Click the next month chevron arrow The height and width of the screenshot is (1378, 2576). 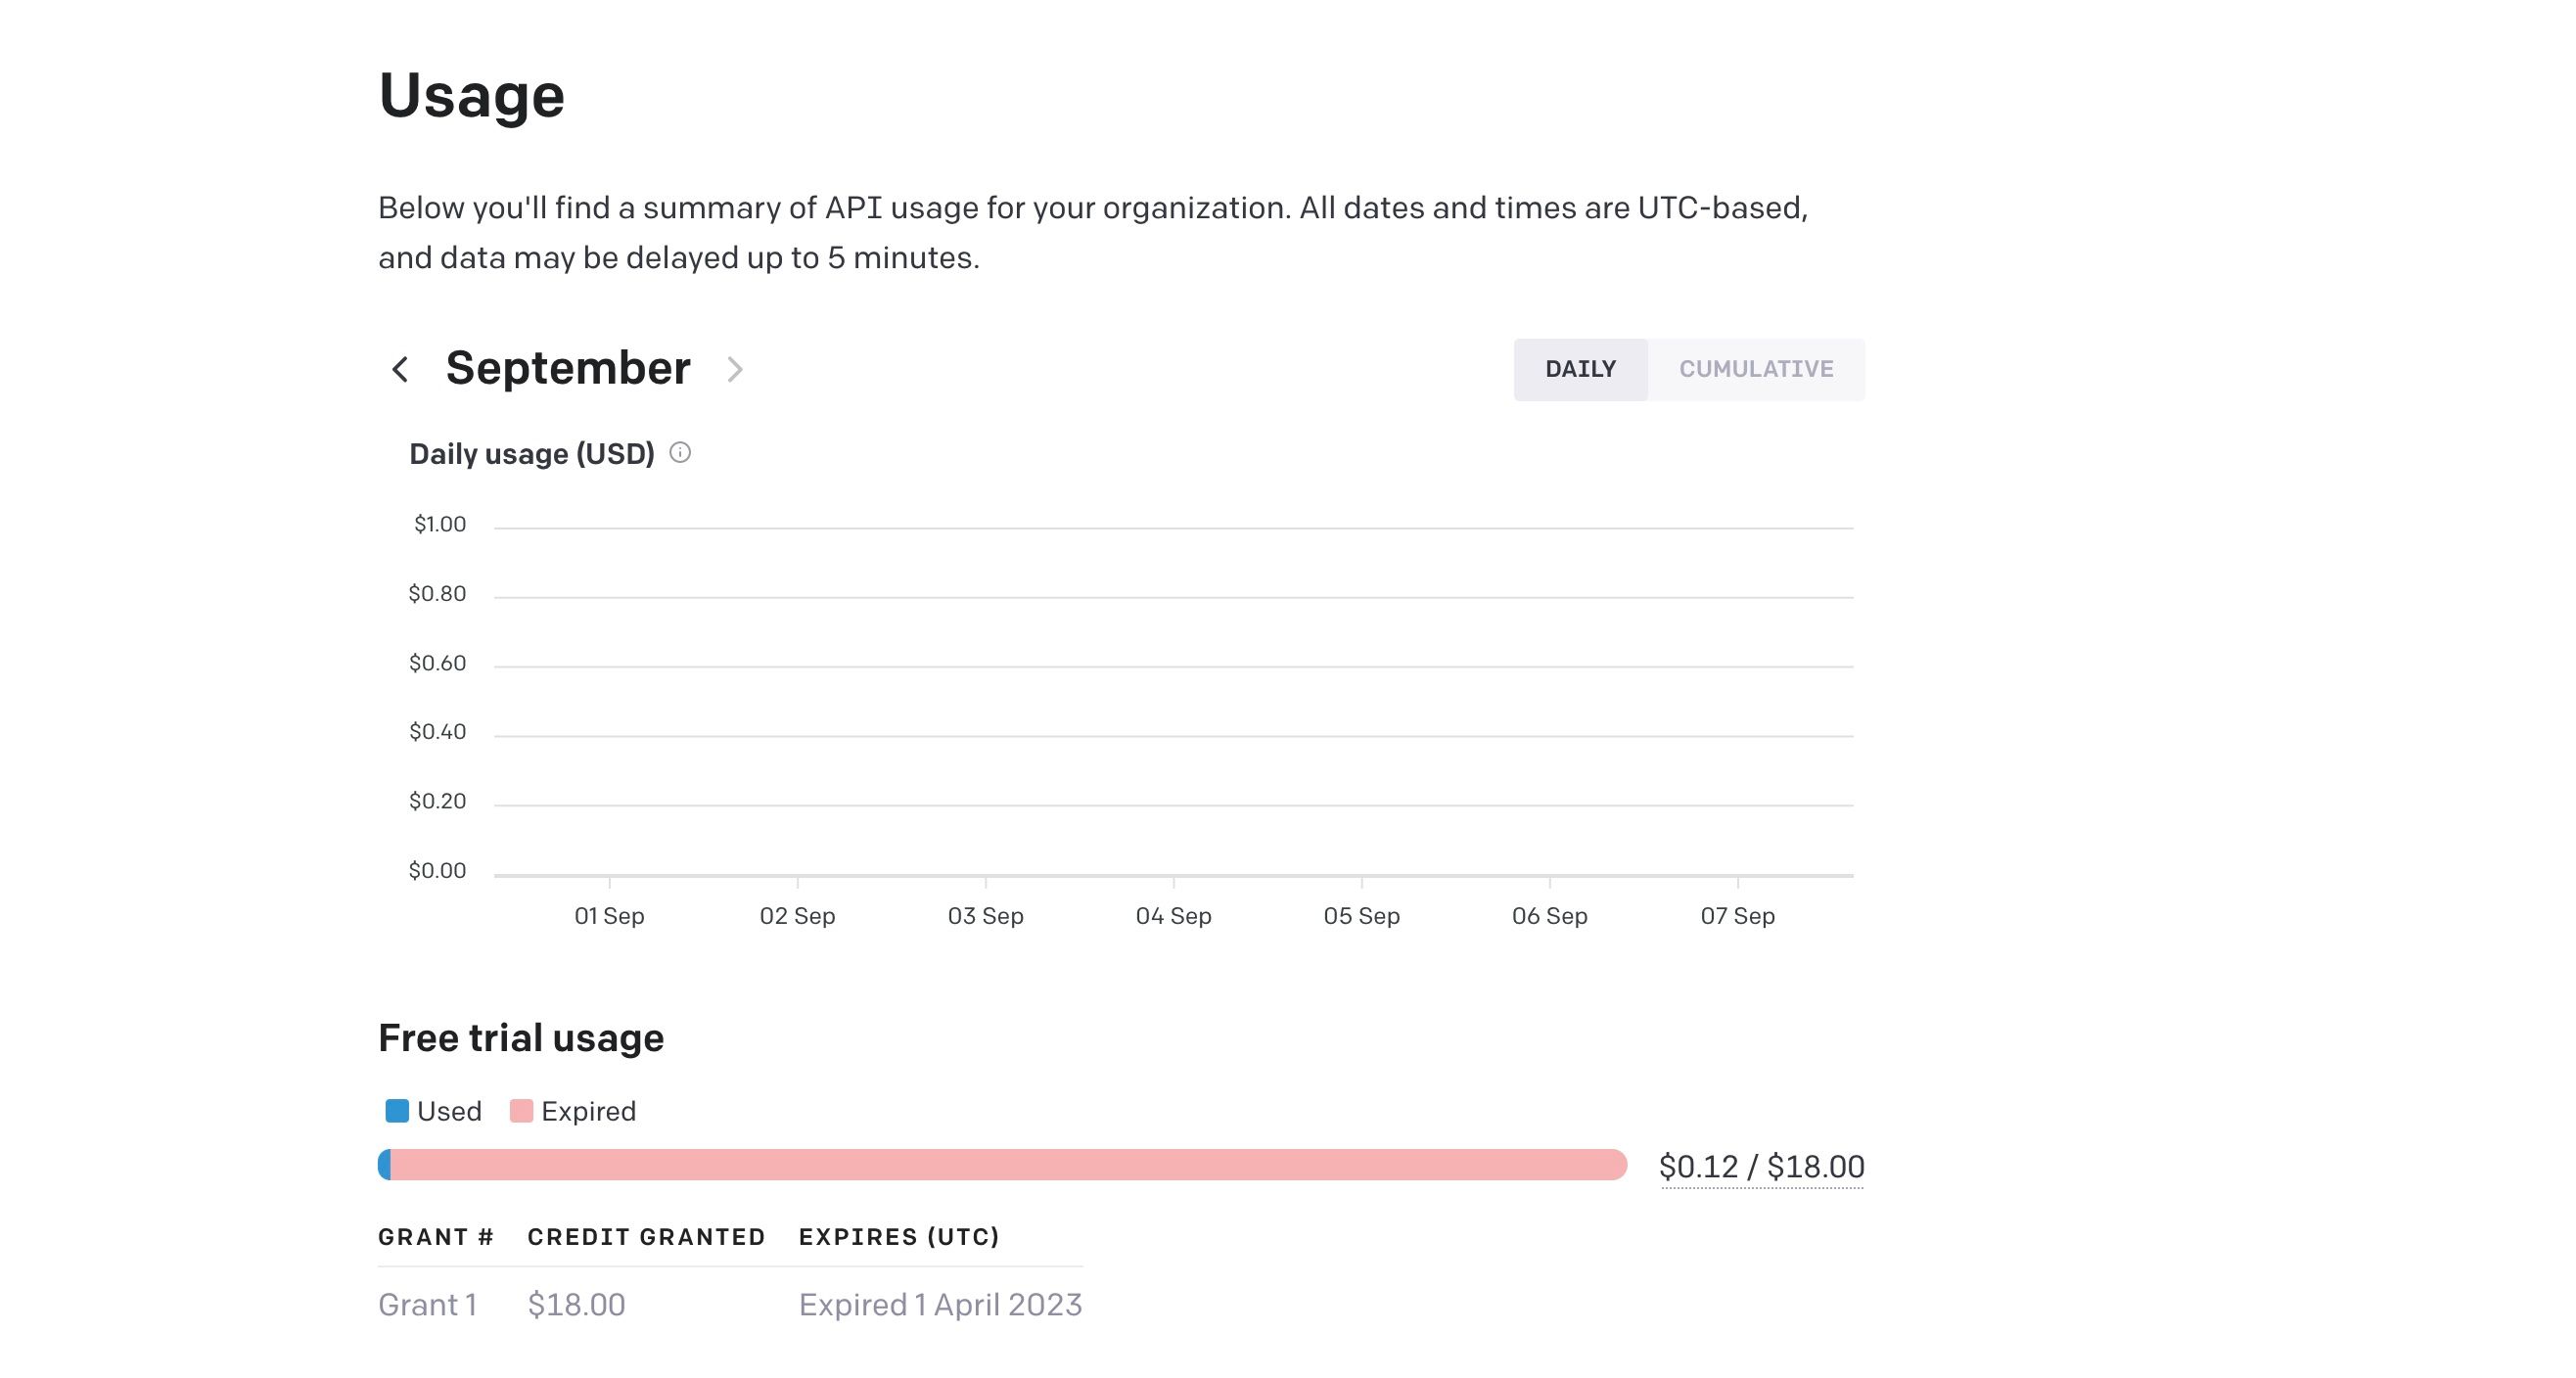[x=737, y=370]
